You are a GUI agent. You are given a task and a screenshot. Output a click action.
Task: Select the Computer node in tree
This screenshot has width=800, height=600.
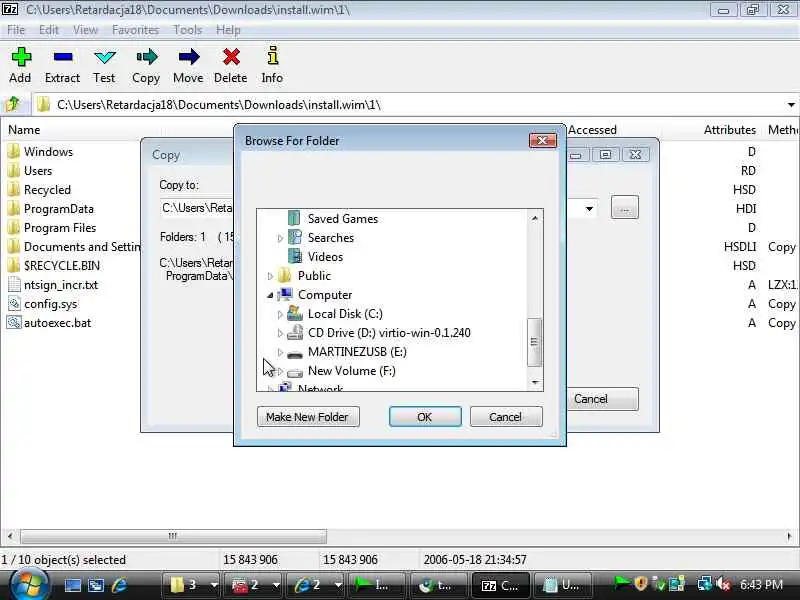tap(324, 295)
